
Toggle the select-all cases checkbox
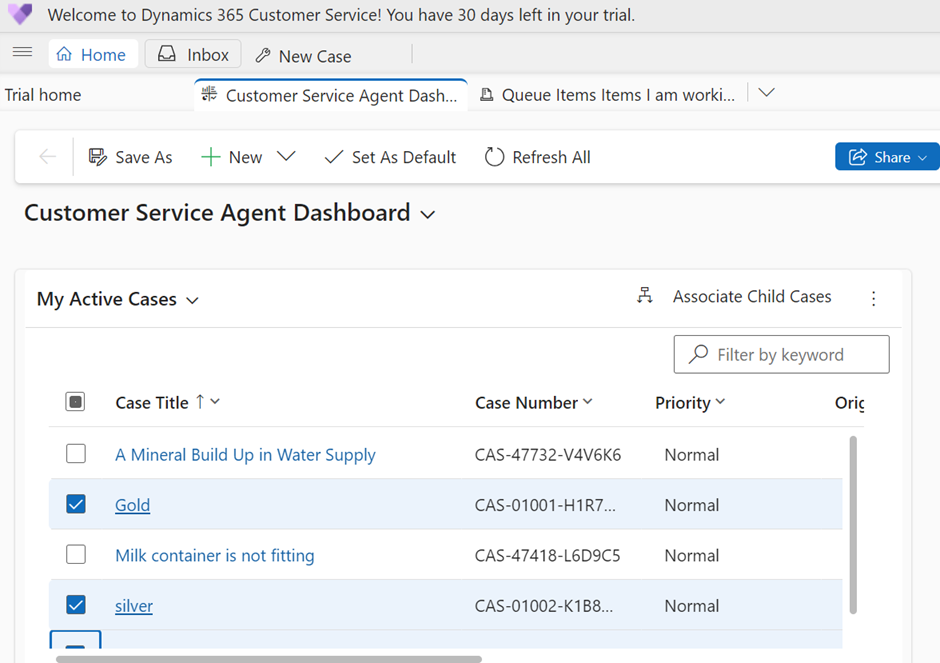coord(76,401)
